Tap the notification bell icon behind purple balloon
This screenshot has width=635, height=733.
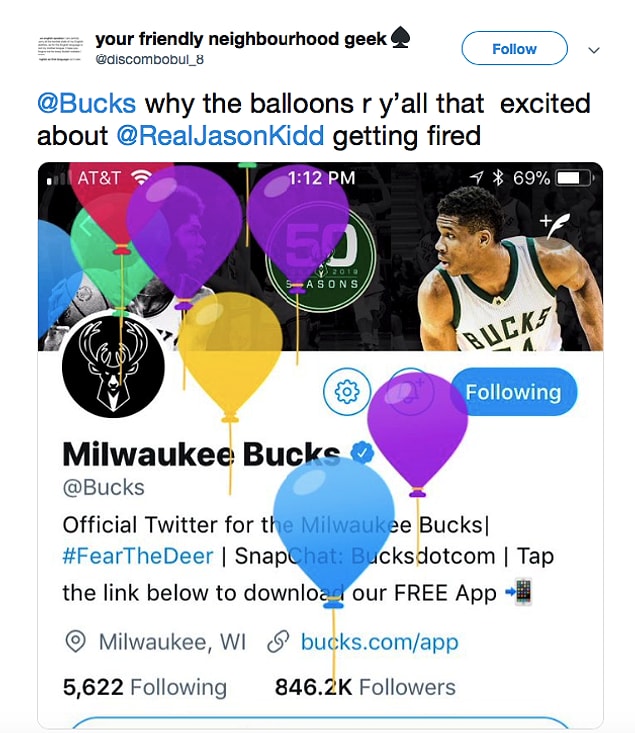(410, 392)
